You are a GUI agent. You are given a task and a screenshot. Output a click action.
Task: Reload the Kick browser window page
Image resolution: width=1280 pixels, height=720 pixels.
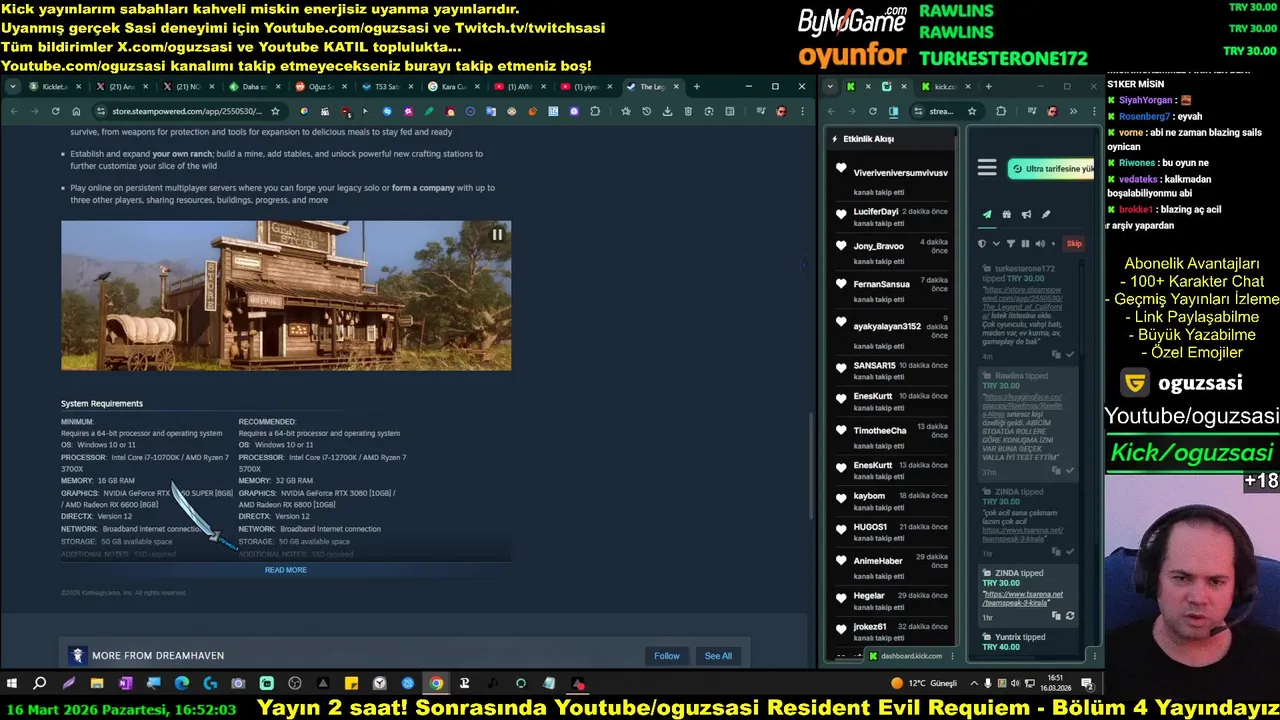873,111
